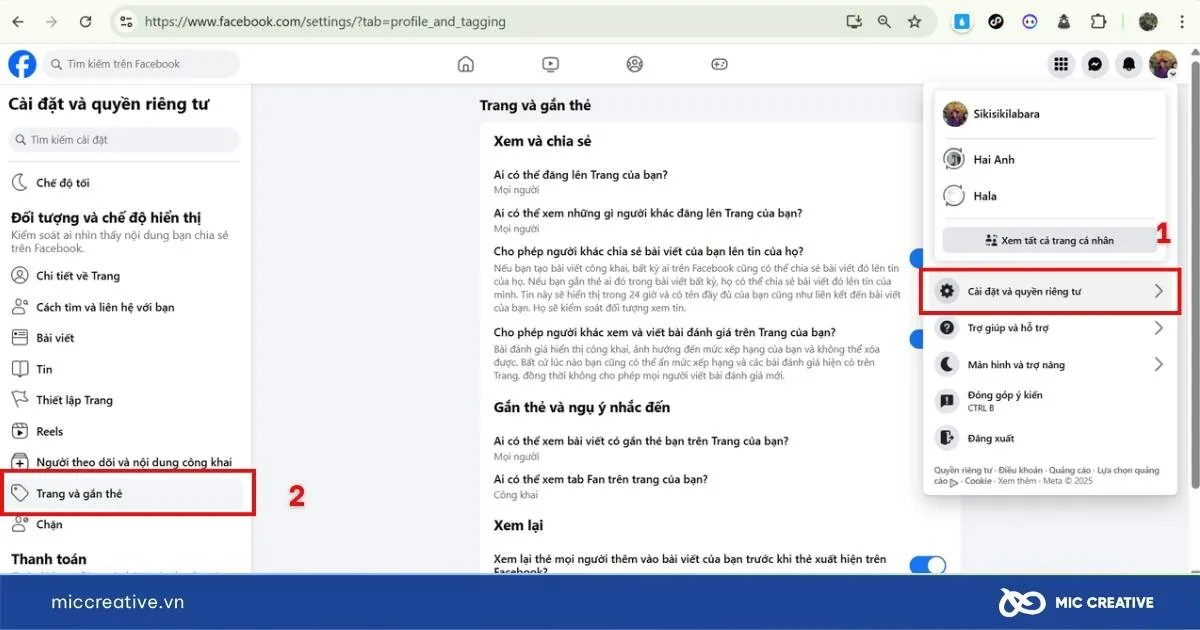Switch to the Hai Anh profile

pyautogui.click(x=994, y=160)
